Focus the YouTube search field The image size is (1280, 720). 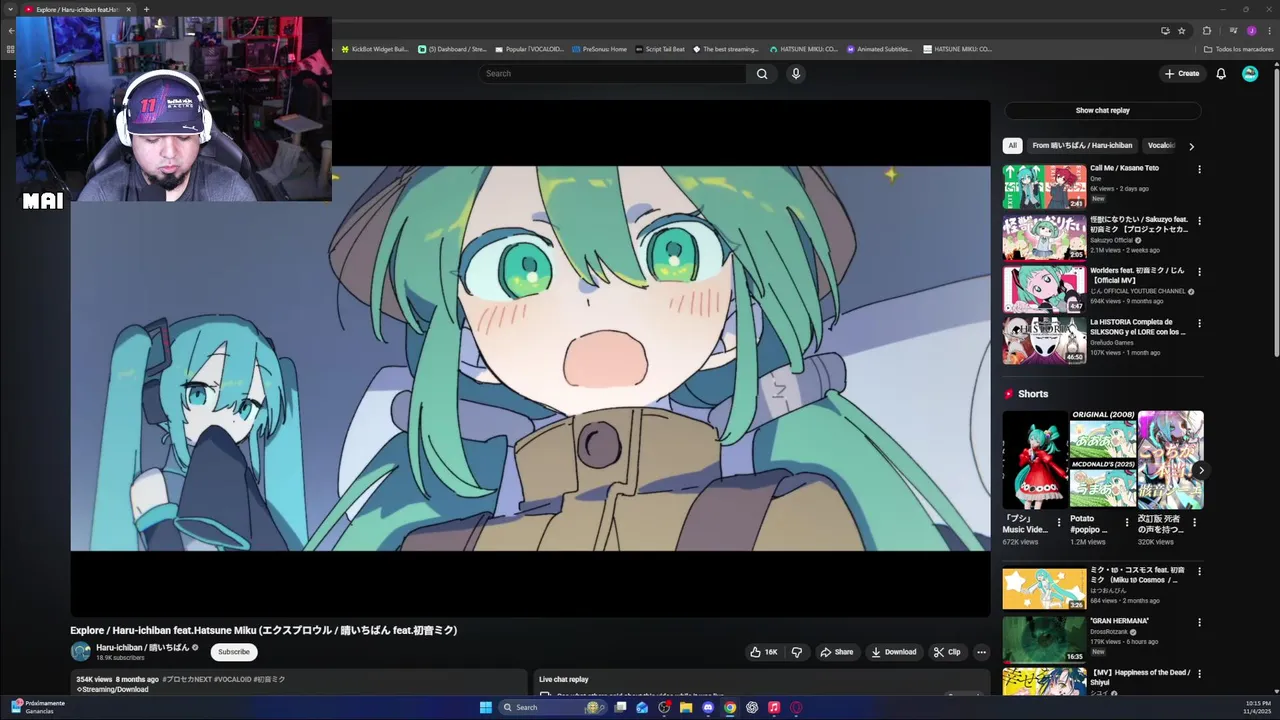(613, 73)
